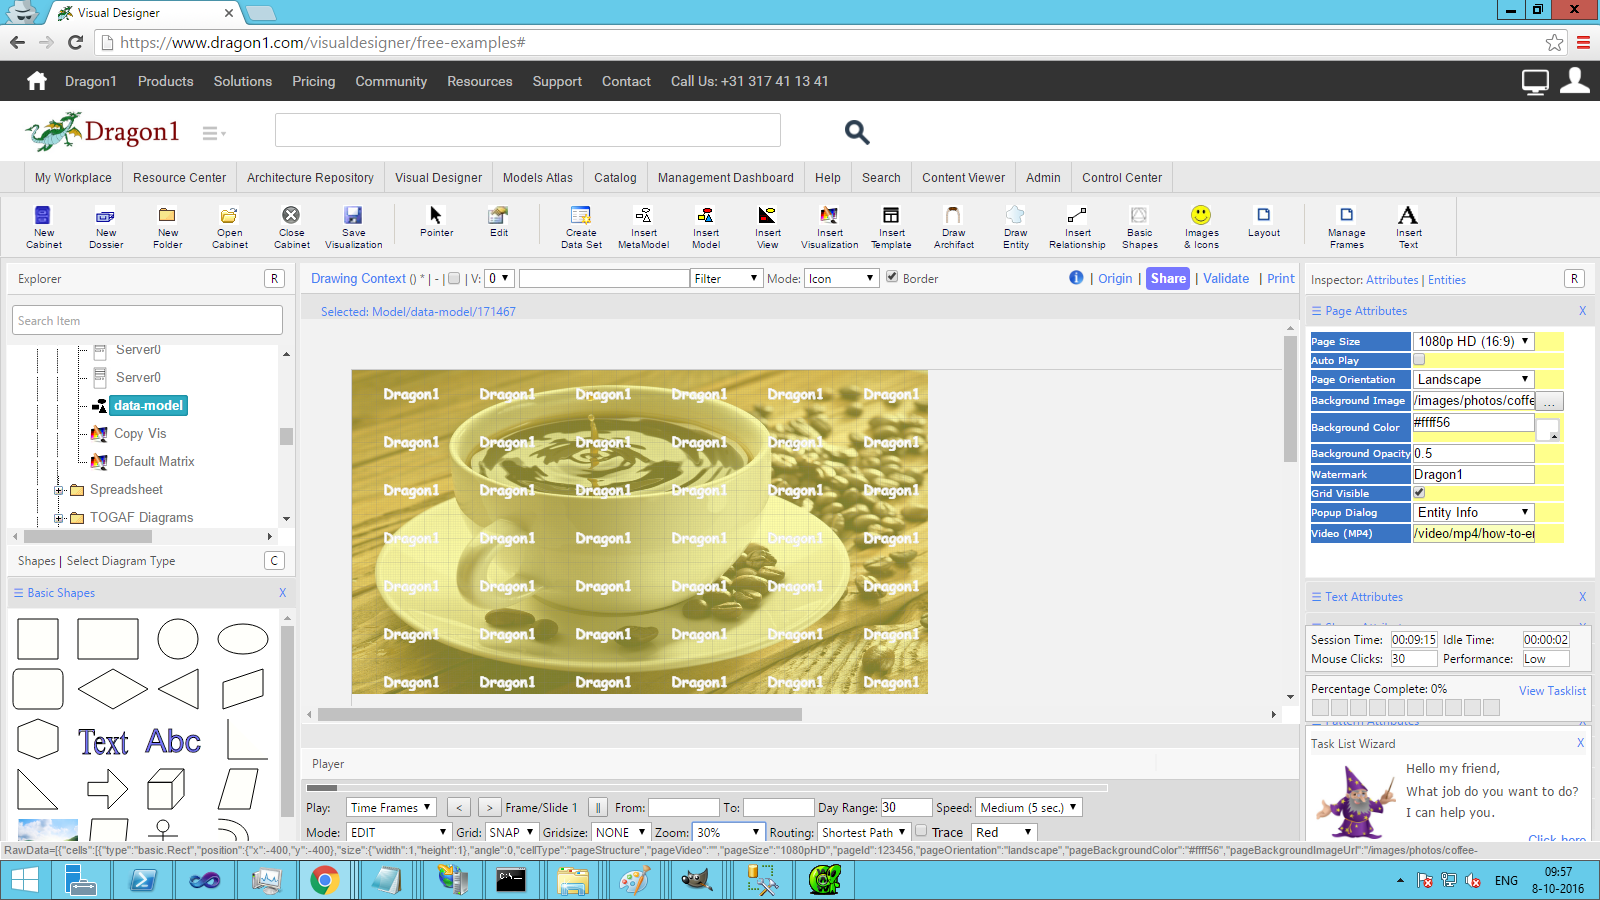The width and height of the screenshot is (1600, 900).
Task: Select Draw Entity tool
Action: point(1015,226)
